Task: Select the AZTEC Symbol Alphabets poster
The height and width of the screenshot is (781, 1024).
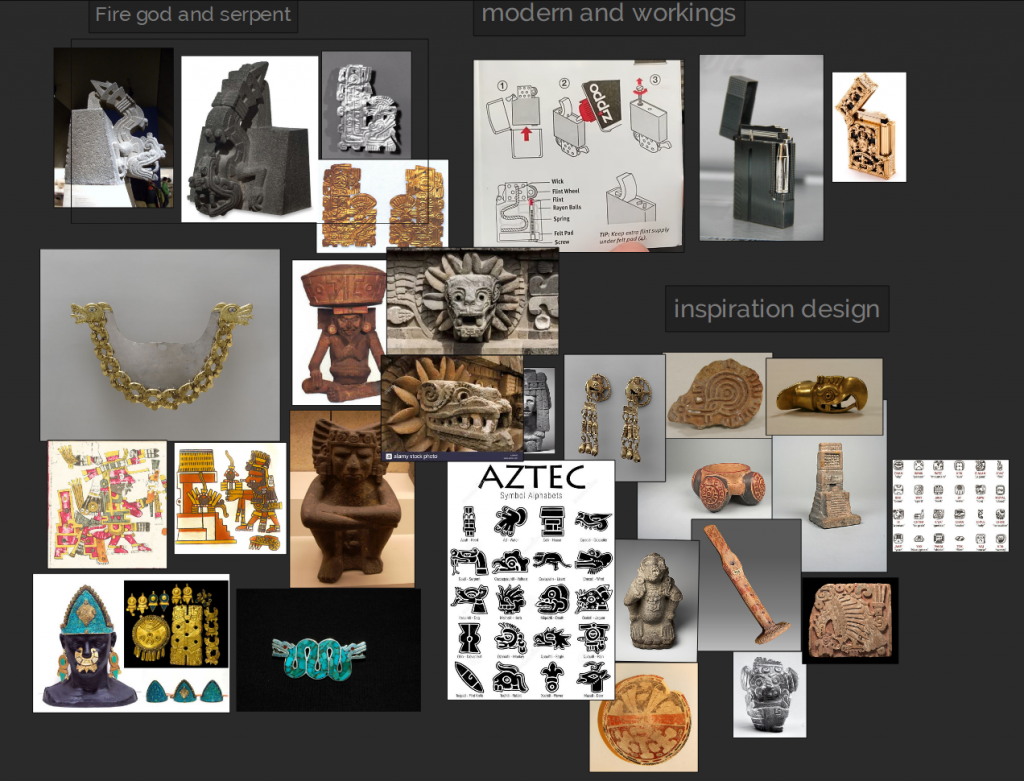Action: pyautogui.click(x=531, y=580)
